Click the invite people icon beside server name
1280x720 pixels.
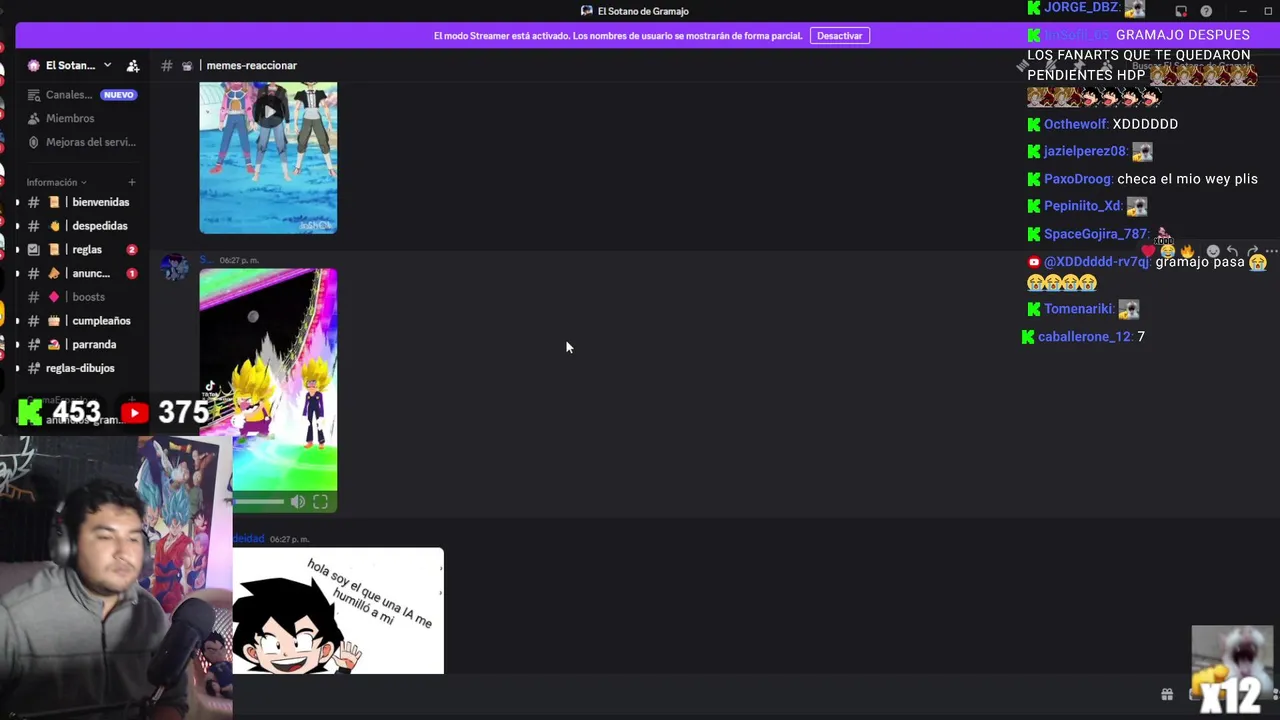pos(133,66)
